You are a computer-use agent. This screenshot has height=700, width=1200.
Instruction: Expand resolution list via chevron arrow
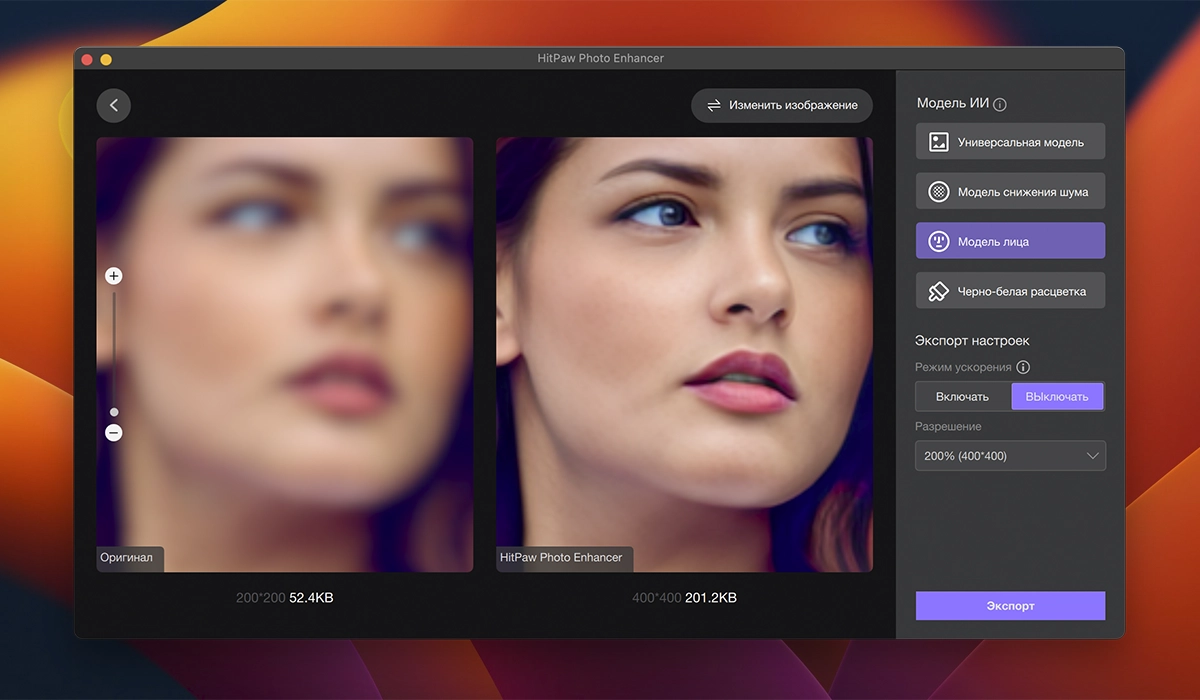[1092, 456]
